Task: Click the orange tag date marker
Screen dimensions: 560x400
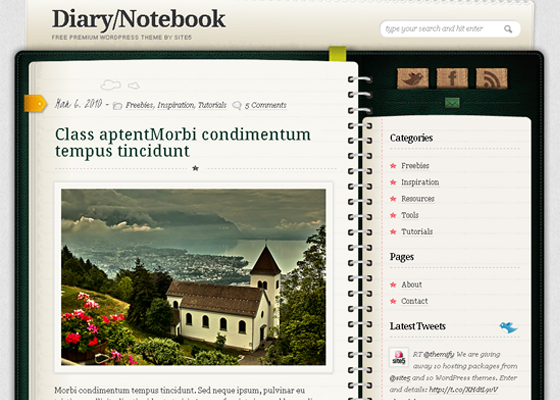Action: click(x=35, y=104)
